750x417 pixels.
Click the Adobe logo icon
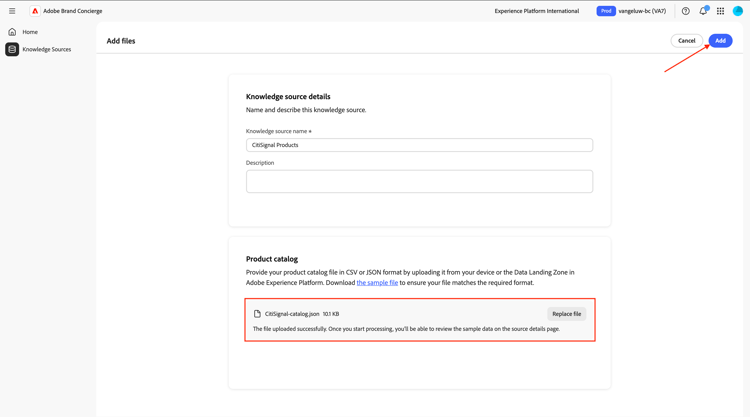35,11
